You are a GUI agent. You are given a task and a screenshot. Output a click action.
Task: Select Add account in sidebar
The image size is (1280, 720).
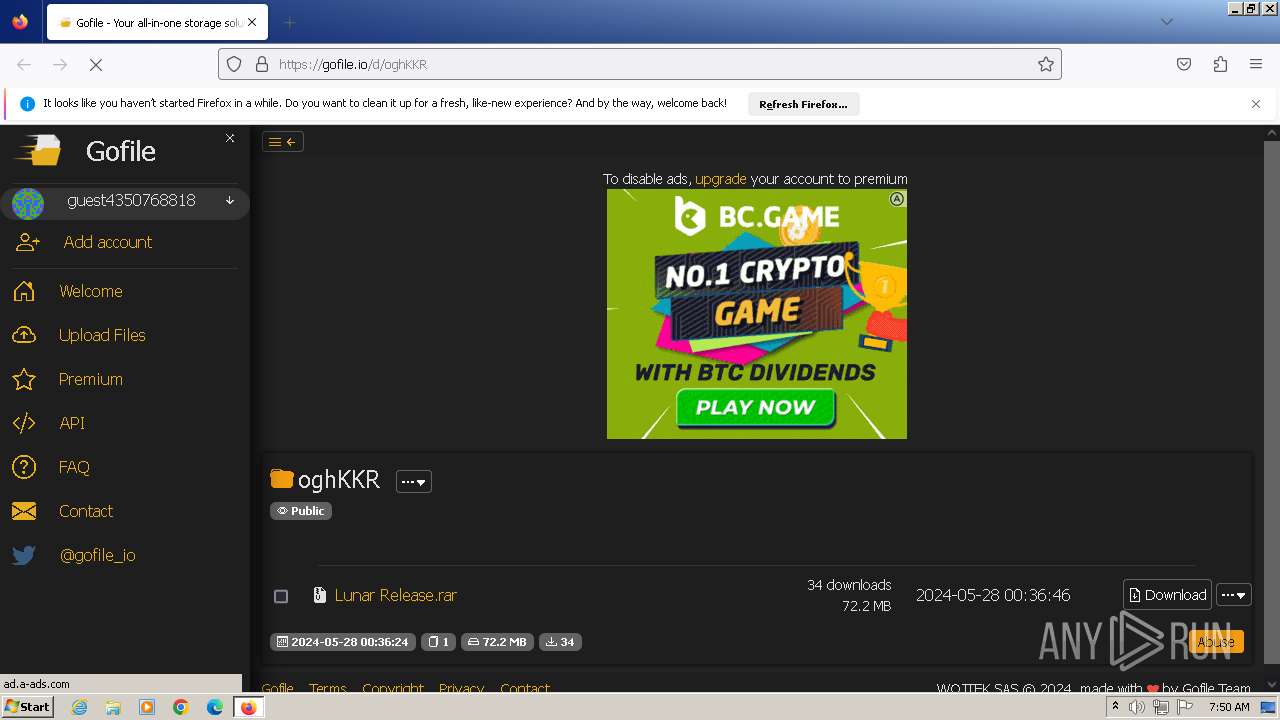pyautogui.click(x=108, y=242)
